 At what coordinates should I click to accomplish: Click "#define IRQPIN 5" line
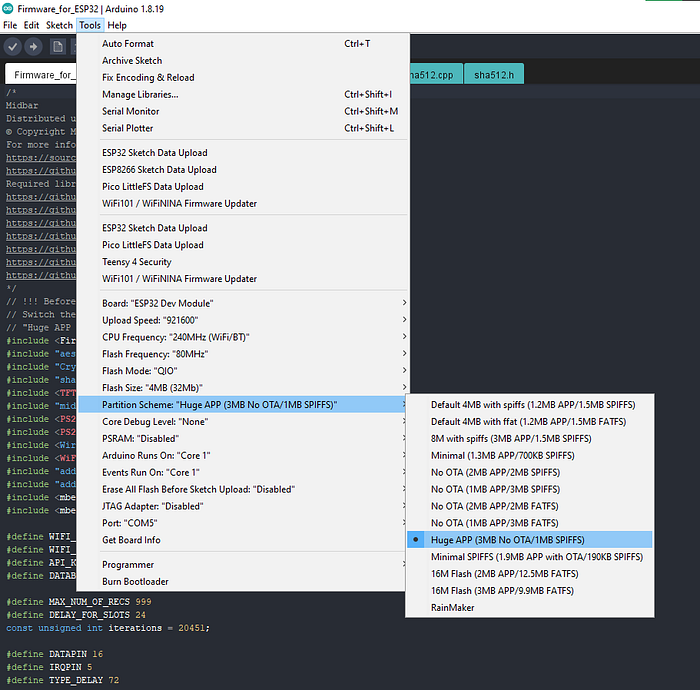[49, 667]
